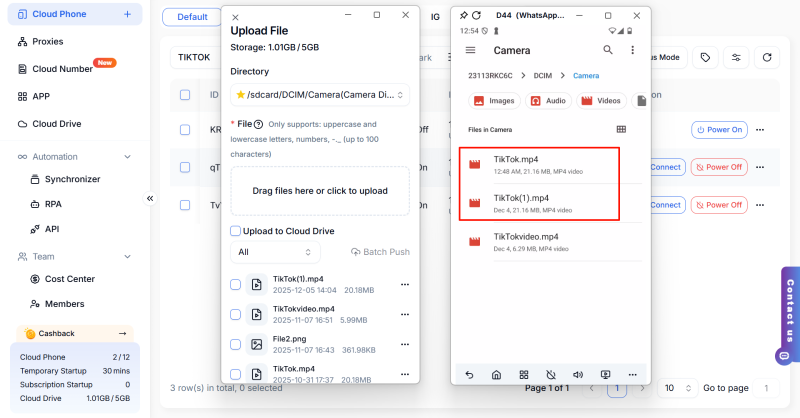Click the tag icon next to Mode button
The image size is (800, 418).
[x=705, y=58]
